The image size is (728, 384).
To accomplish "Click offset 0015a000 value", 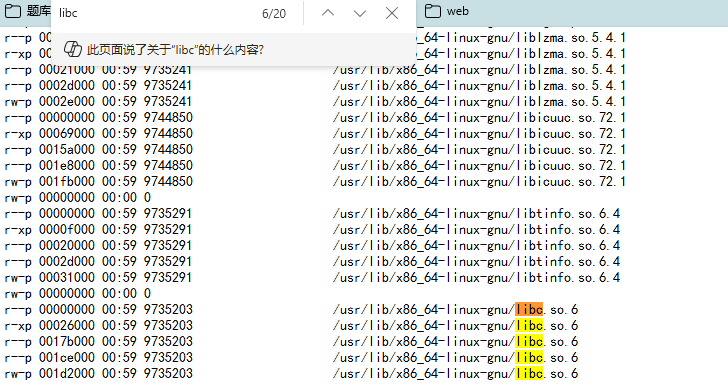I will (x=67, y=150).
